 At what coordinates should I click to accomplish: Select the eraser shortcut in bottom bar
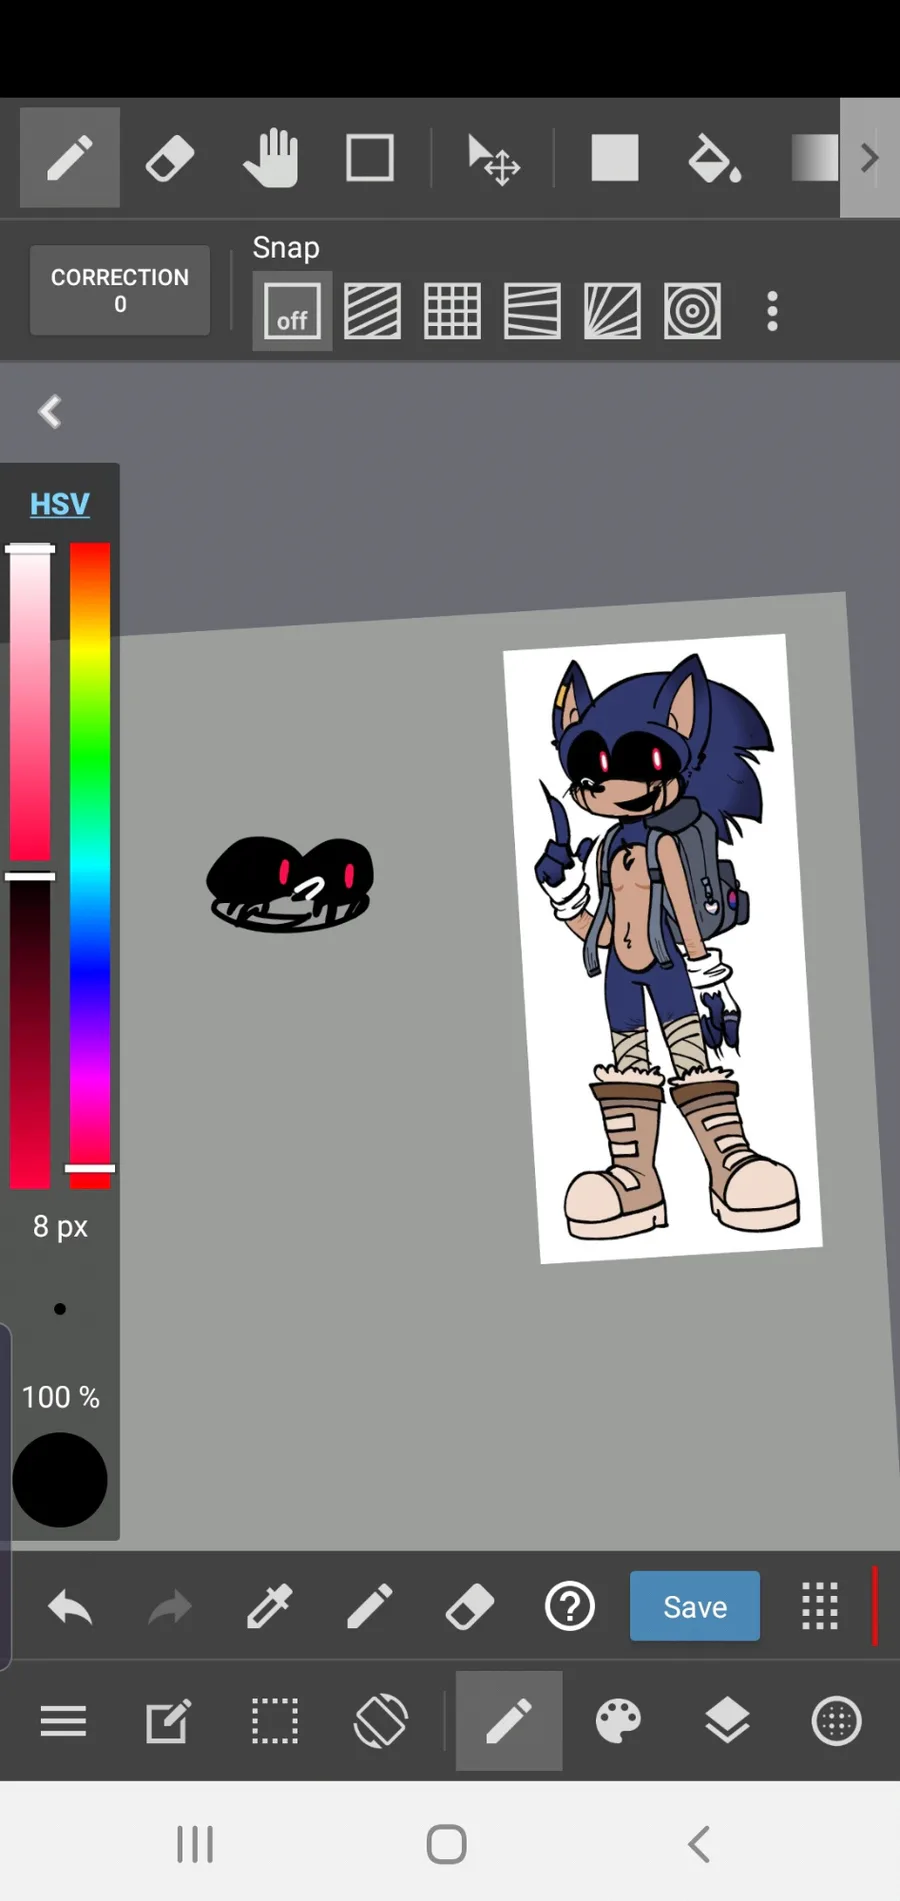pos(470,1607)
